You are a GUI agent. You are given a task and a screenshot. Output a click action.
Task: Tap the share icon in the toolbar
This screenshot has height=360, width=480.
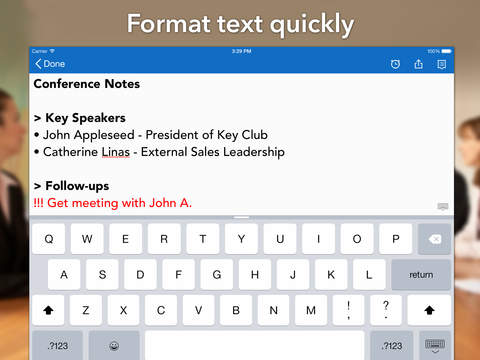(419, 64)
